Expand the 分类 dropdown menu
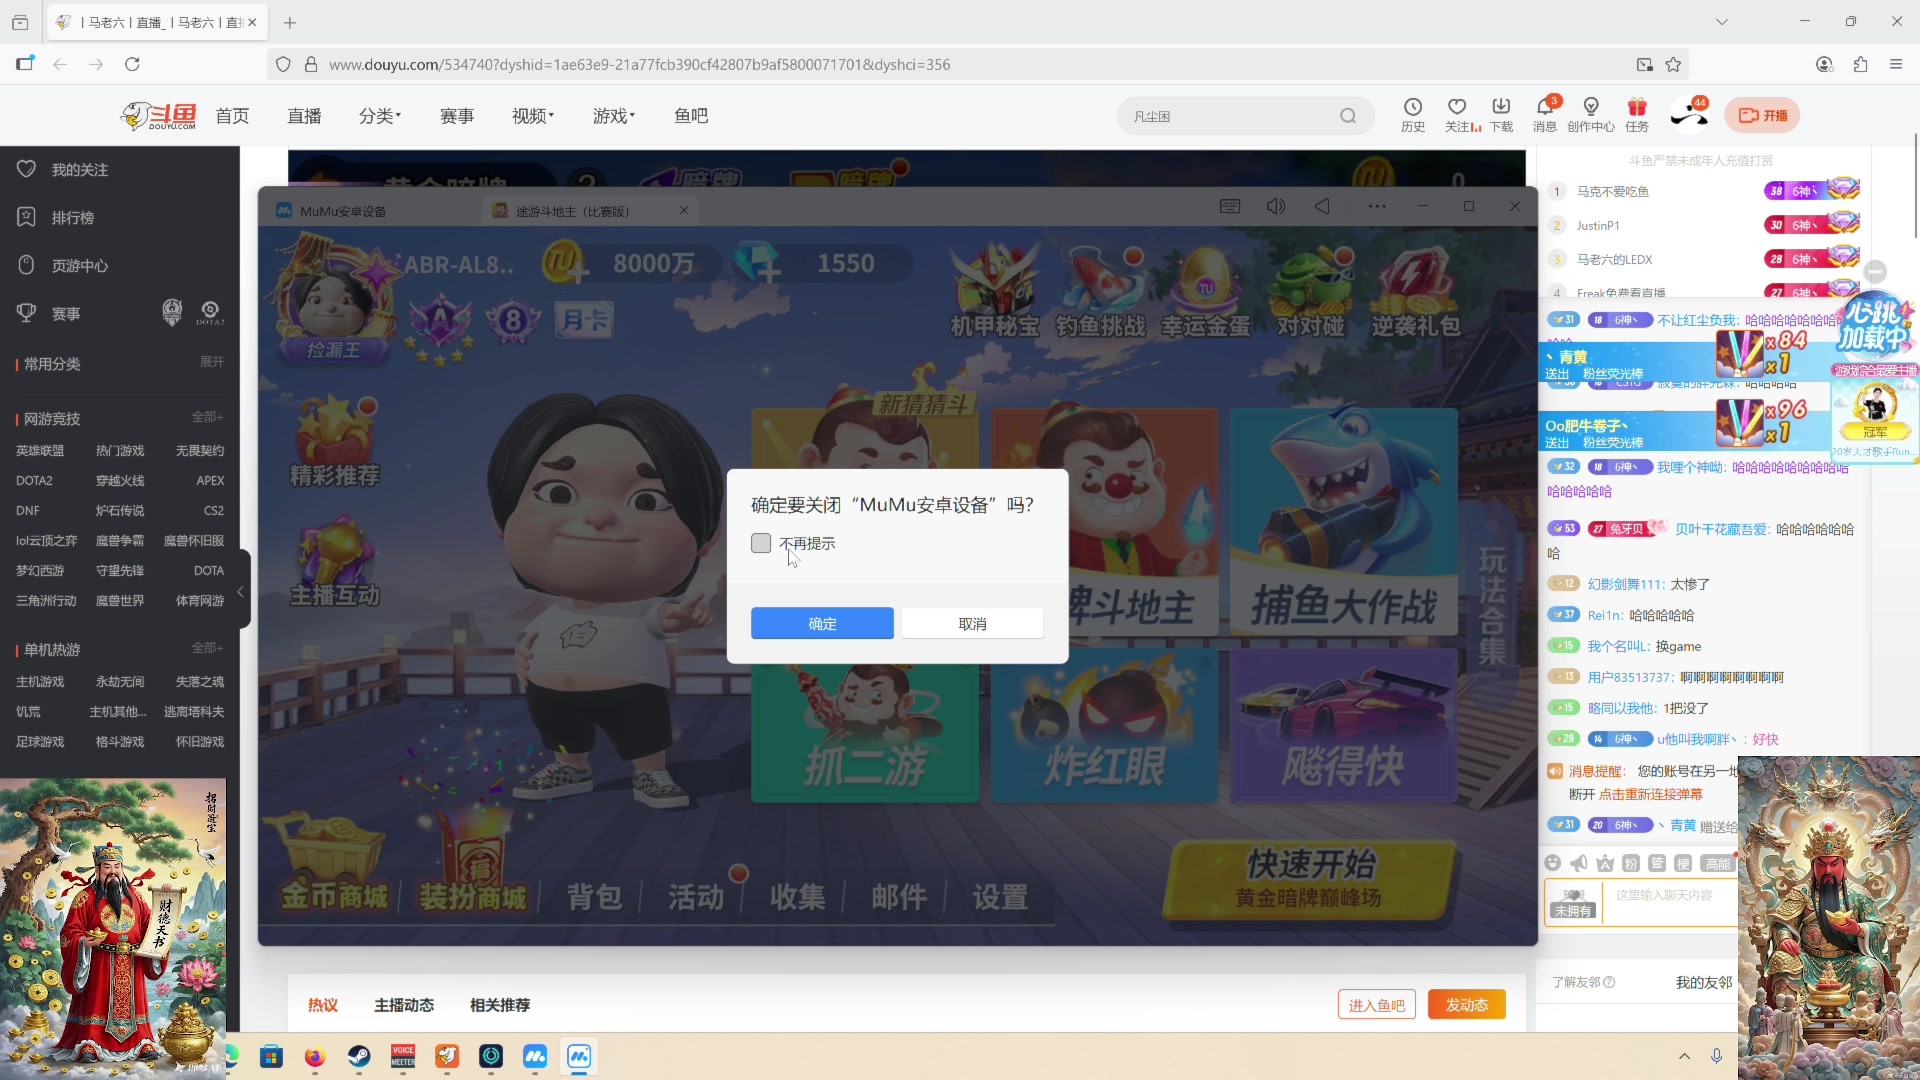 tap(380, 116)
